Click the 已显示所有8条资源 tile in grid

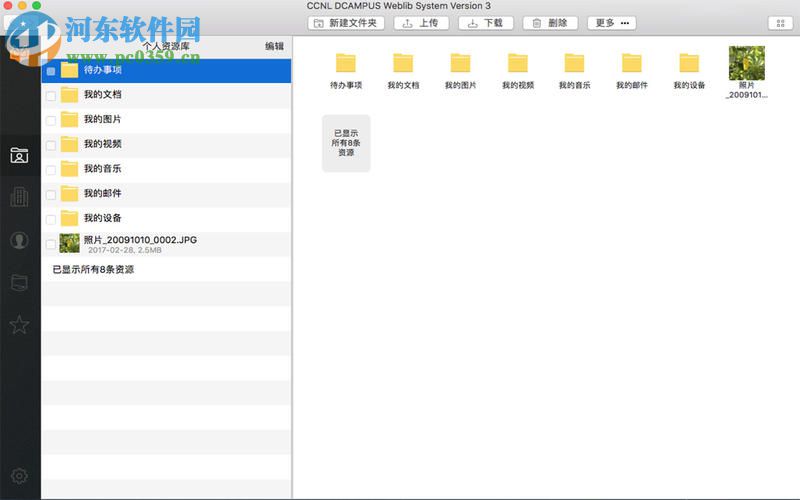[346, 143]
